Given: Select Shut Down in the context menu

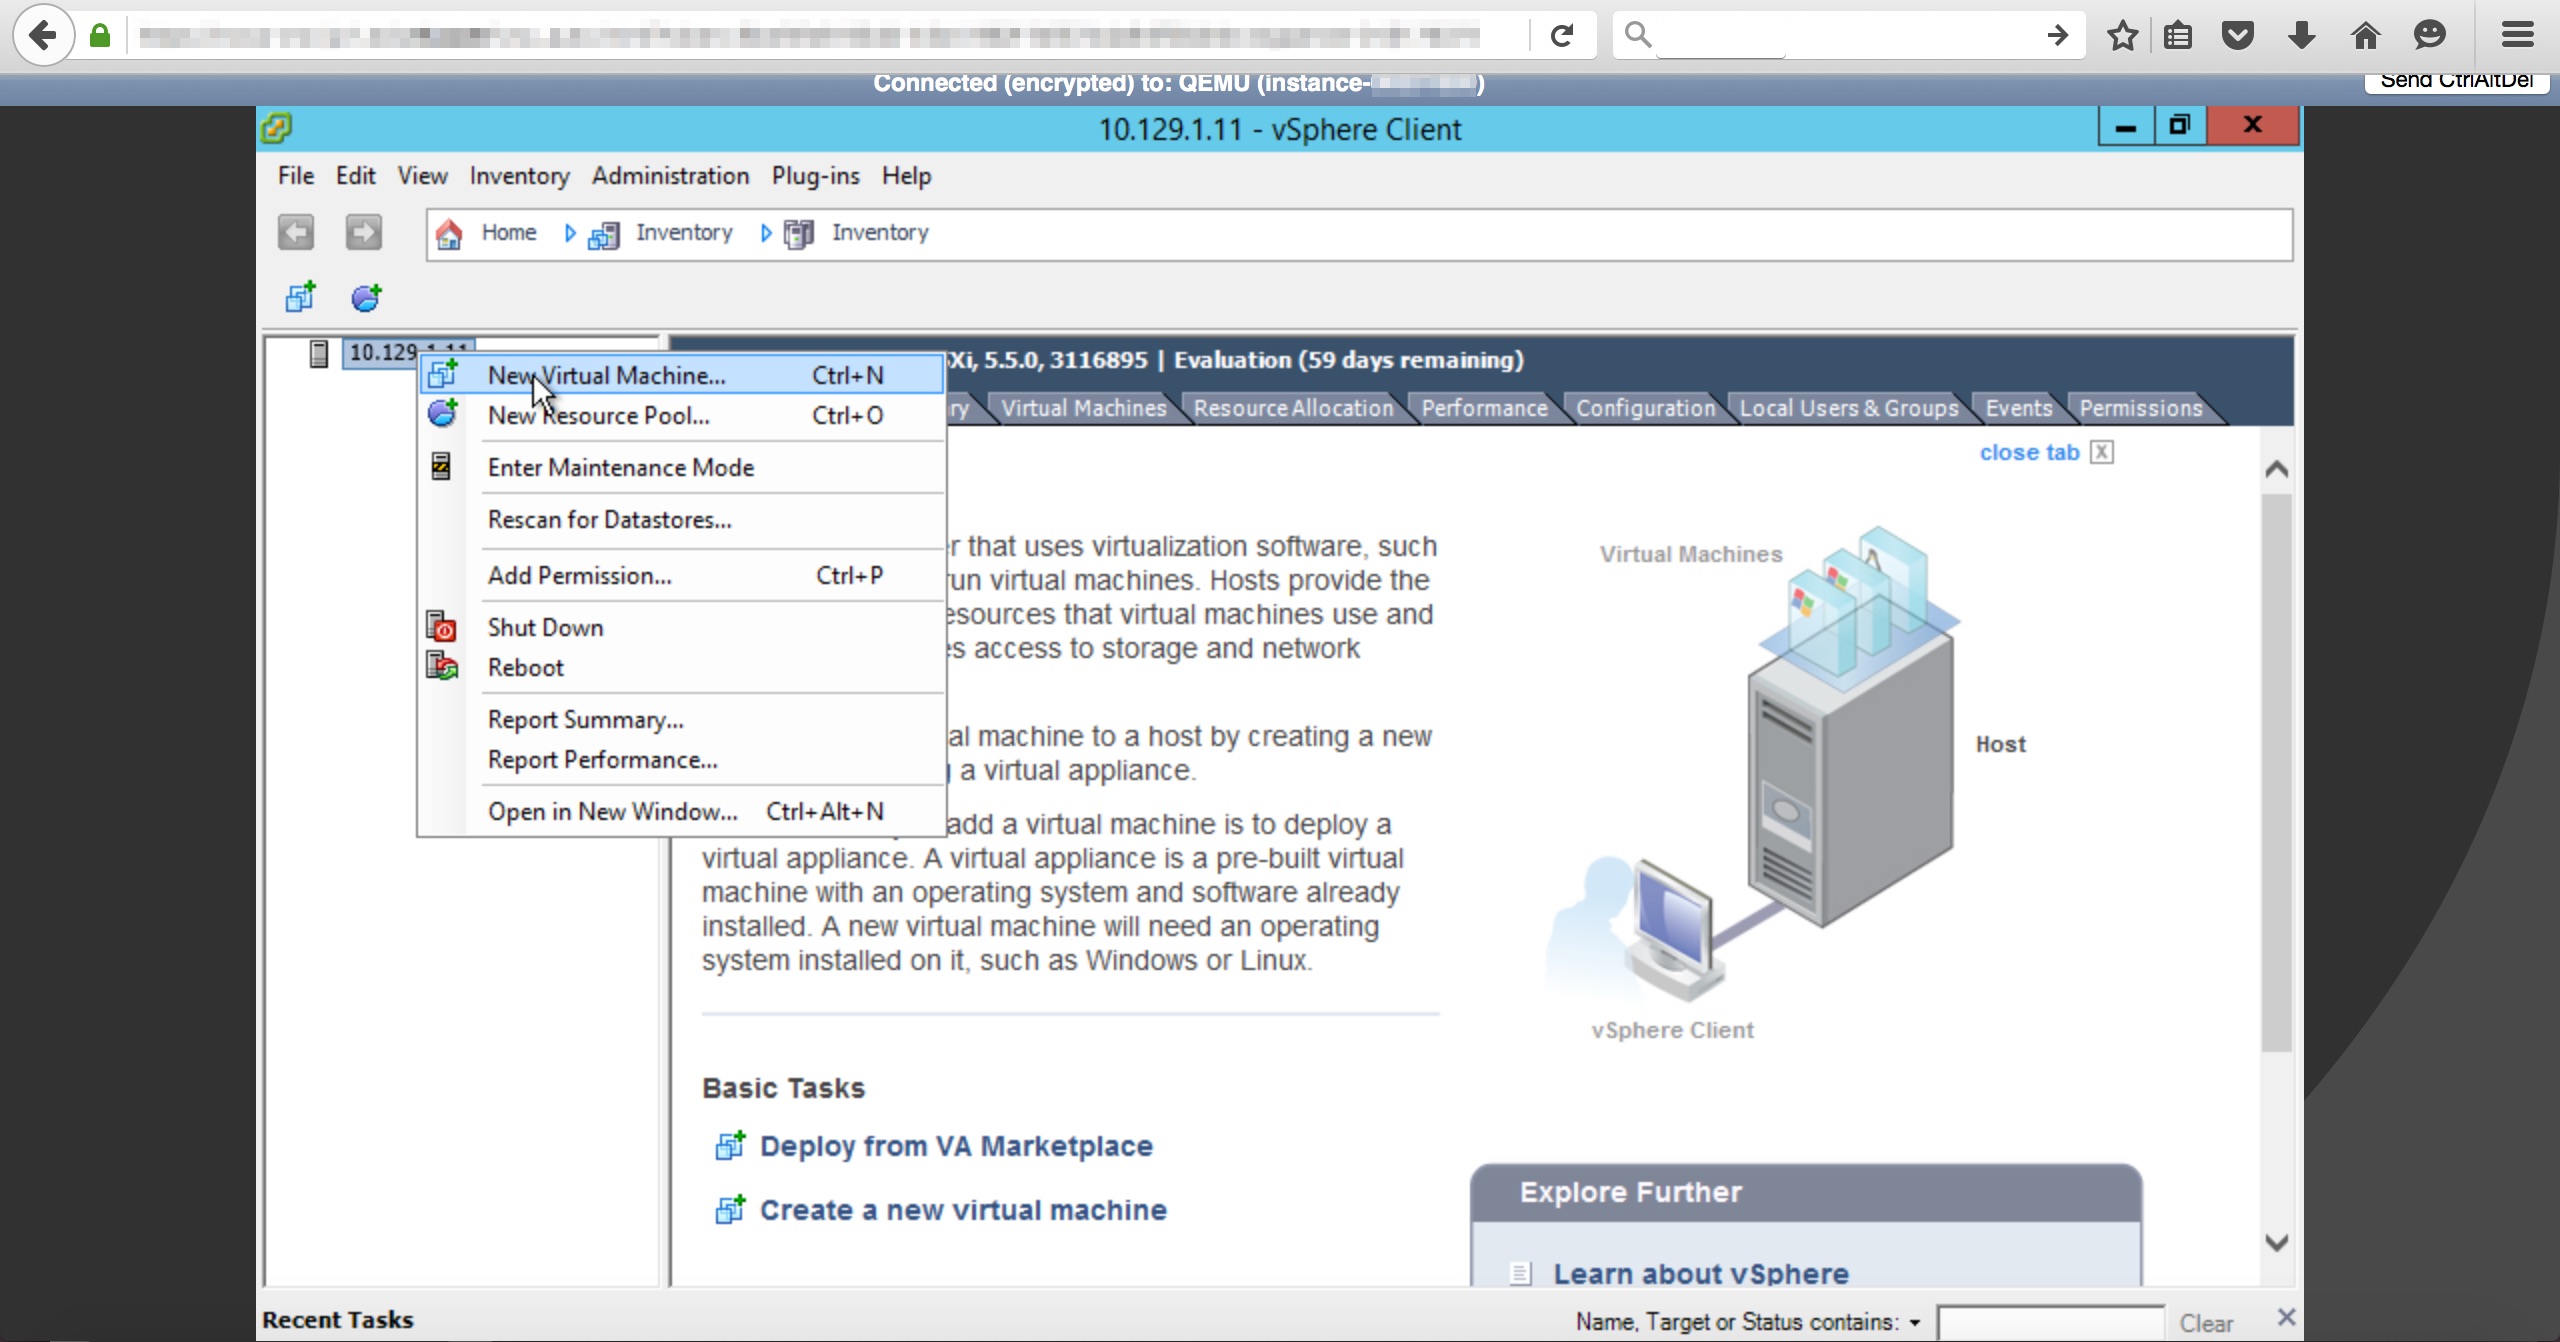Looking at the screenshot, I should coord(545,628).
